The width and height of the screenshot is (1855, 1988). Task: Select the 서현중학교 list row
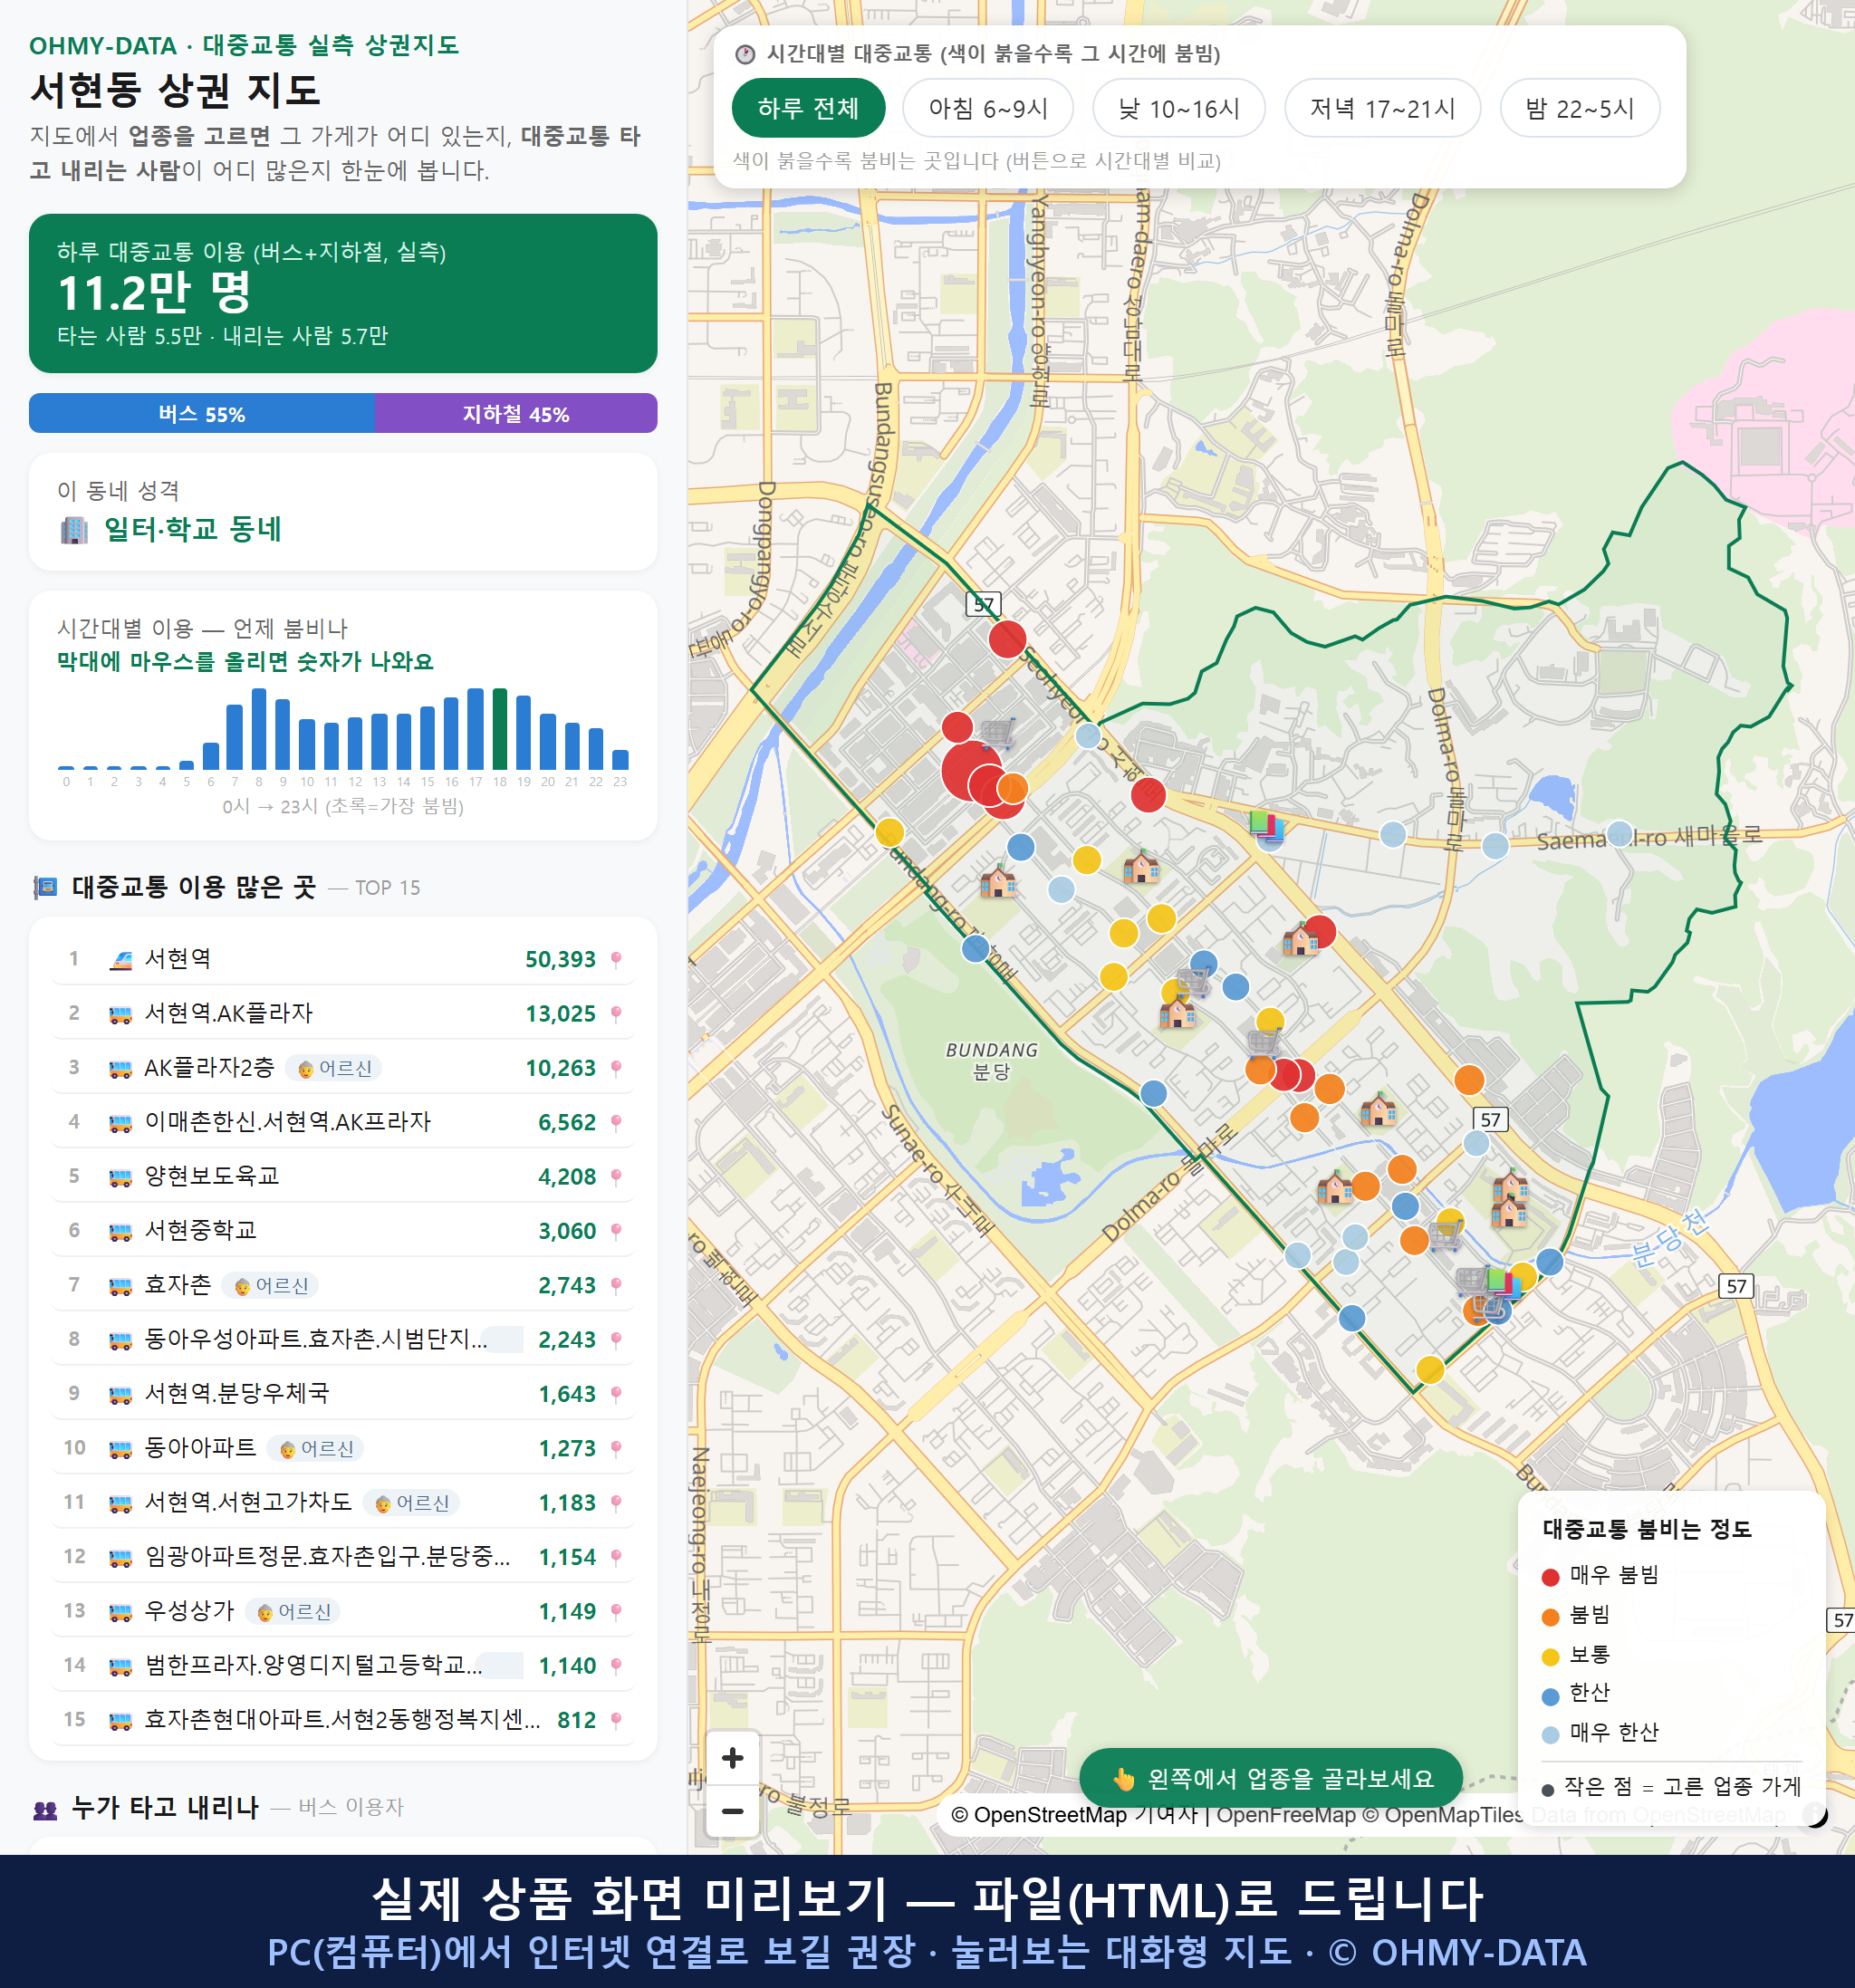(x=343, y=1230)
